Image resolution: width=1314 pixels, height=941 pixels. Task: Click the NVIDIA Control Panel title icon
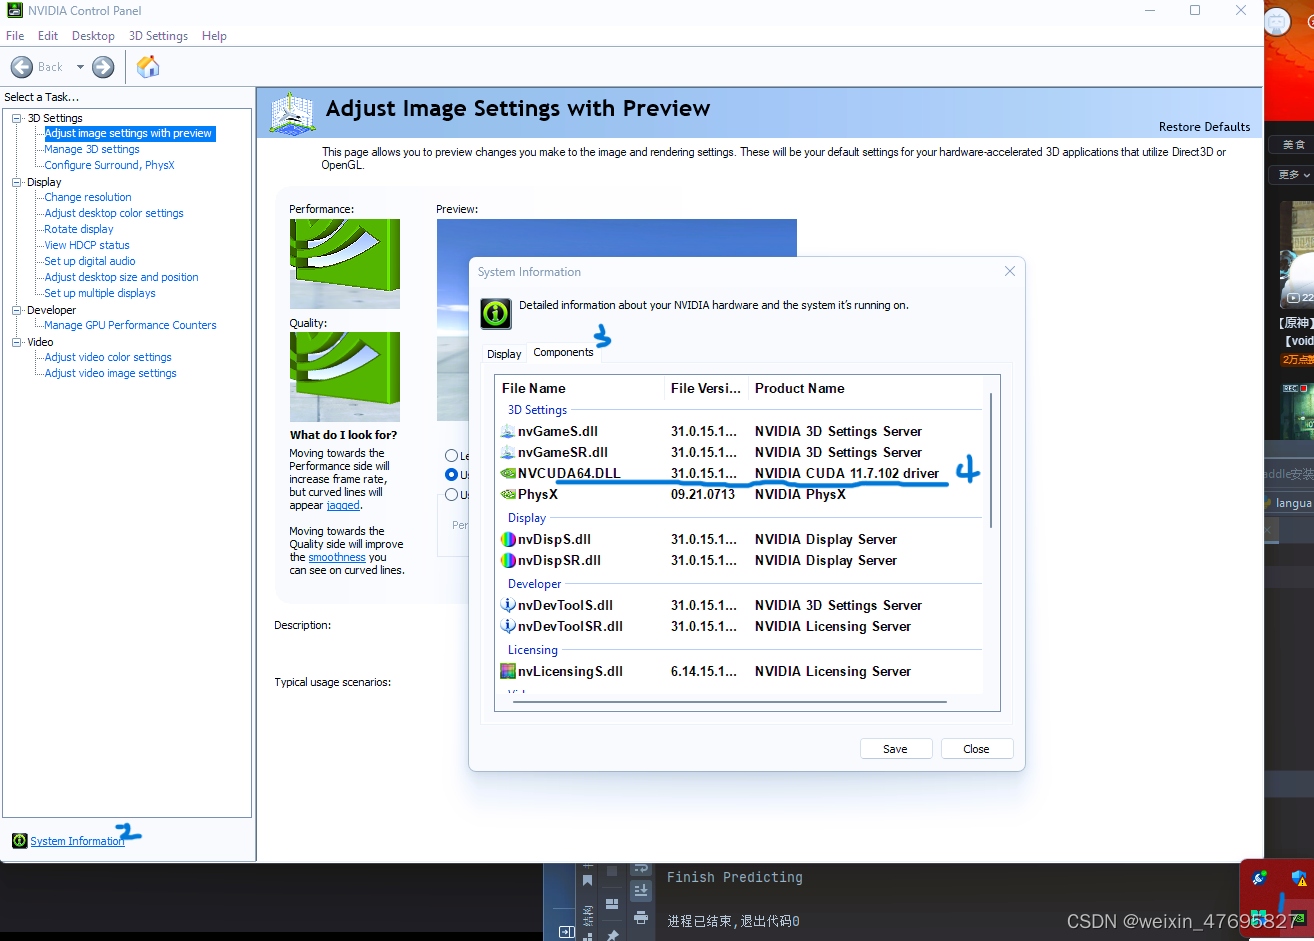15,10
